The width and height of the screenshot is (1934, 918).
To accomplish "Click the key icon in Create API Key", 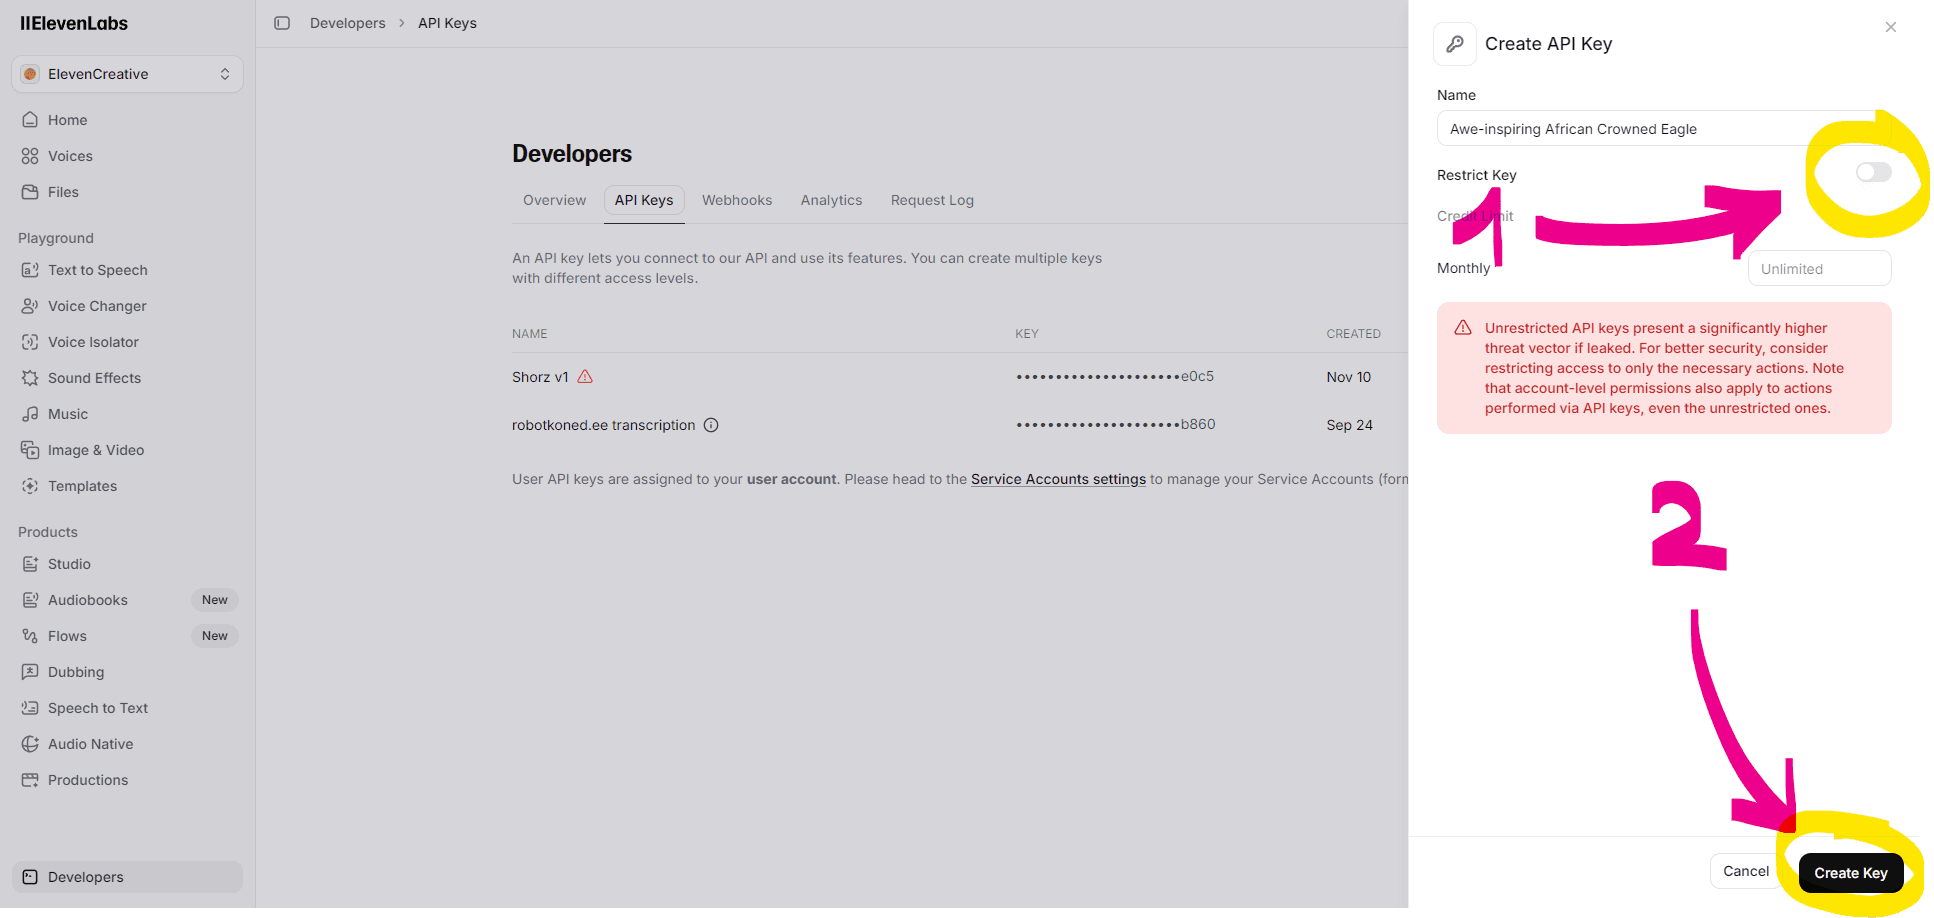I will 1455,44.
